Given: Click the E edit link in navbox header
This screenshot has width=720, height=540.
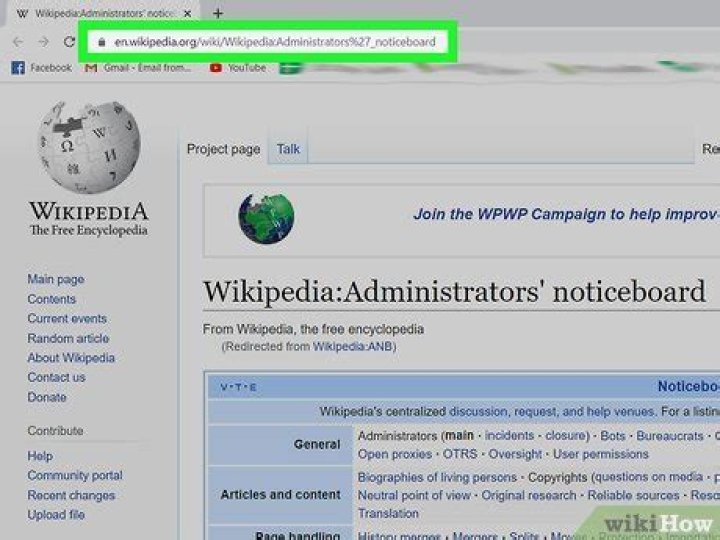Looking at the screenshot, I should click(253, 387).
